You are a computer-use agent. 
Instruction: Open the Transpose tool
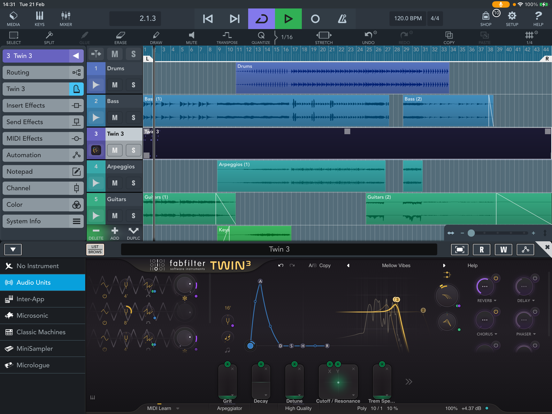pos(227,37)
